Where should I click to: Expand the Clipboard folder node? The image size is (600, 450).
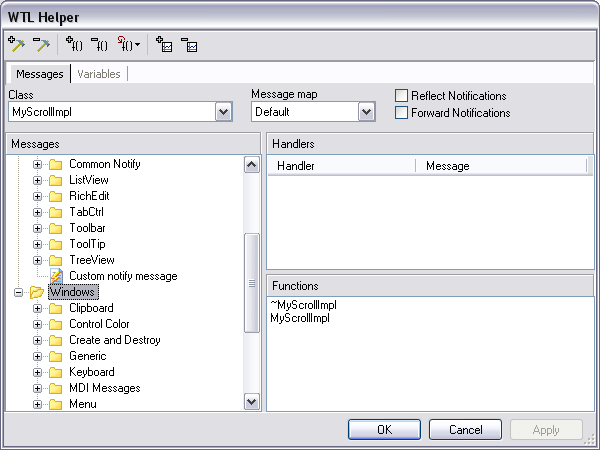pyautogui.click(x=38, y=308)
